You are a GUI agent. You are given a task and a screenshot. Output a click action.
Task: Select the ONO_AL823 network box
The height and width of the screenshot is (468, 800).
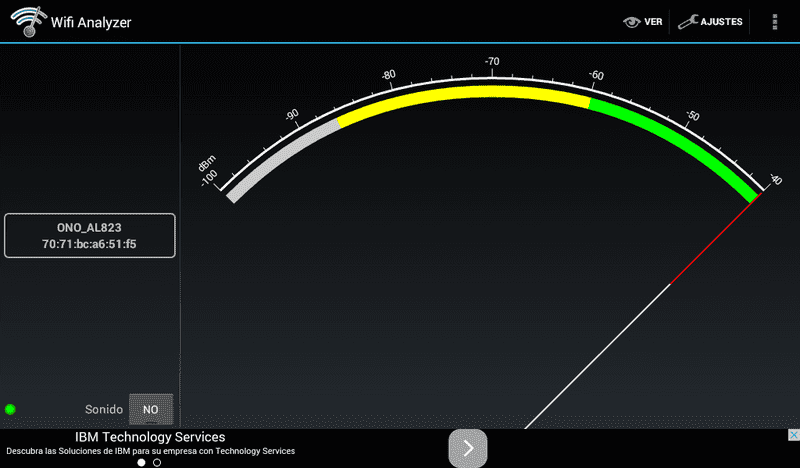coord(90,235)
